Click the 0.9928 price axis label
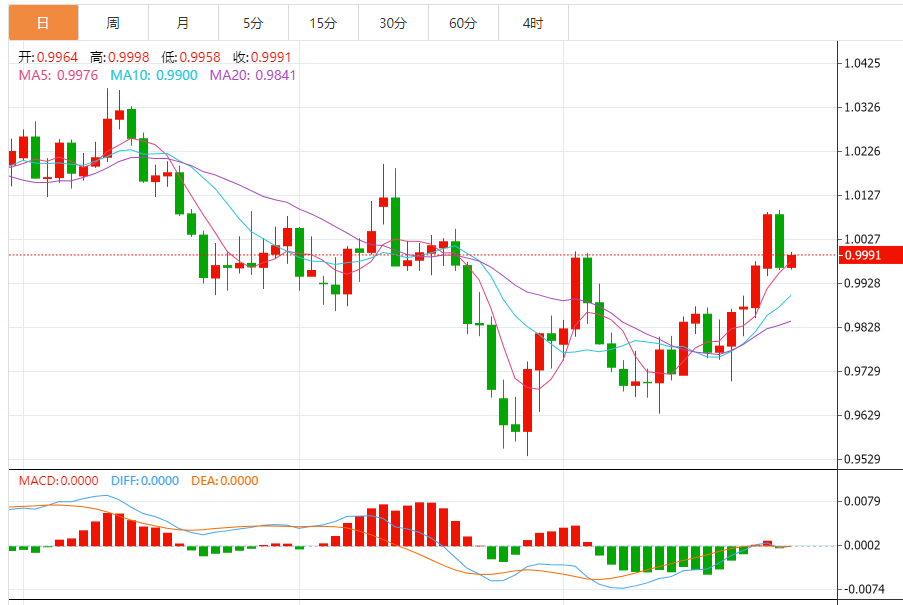Screen dimensions: 903x605 pos(862,283)
